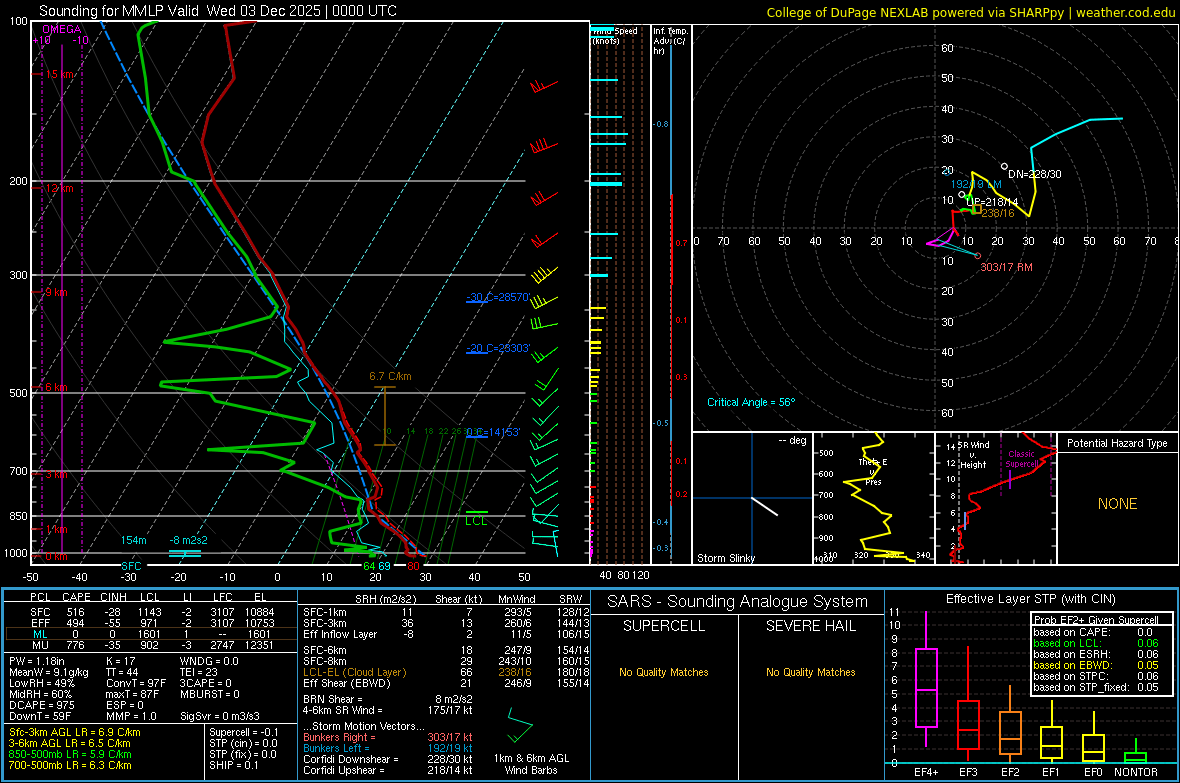Viewport: 1180px width, 783px height.
Task: Click the TEI = 23 value
Action: (199, 672)
